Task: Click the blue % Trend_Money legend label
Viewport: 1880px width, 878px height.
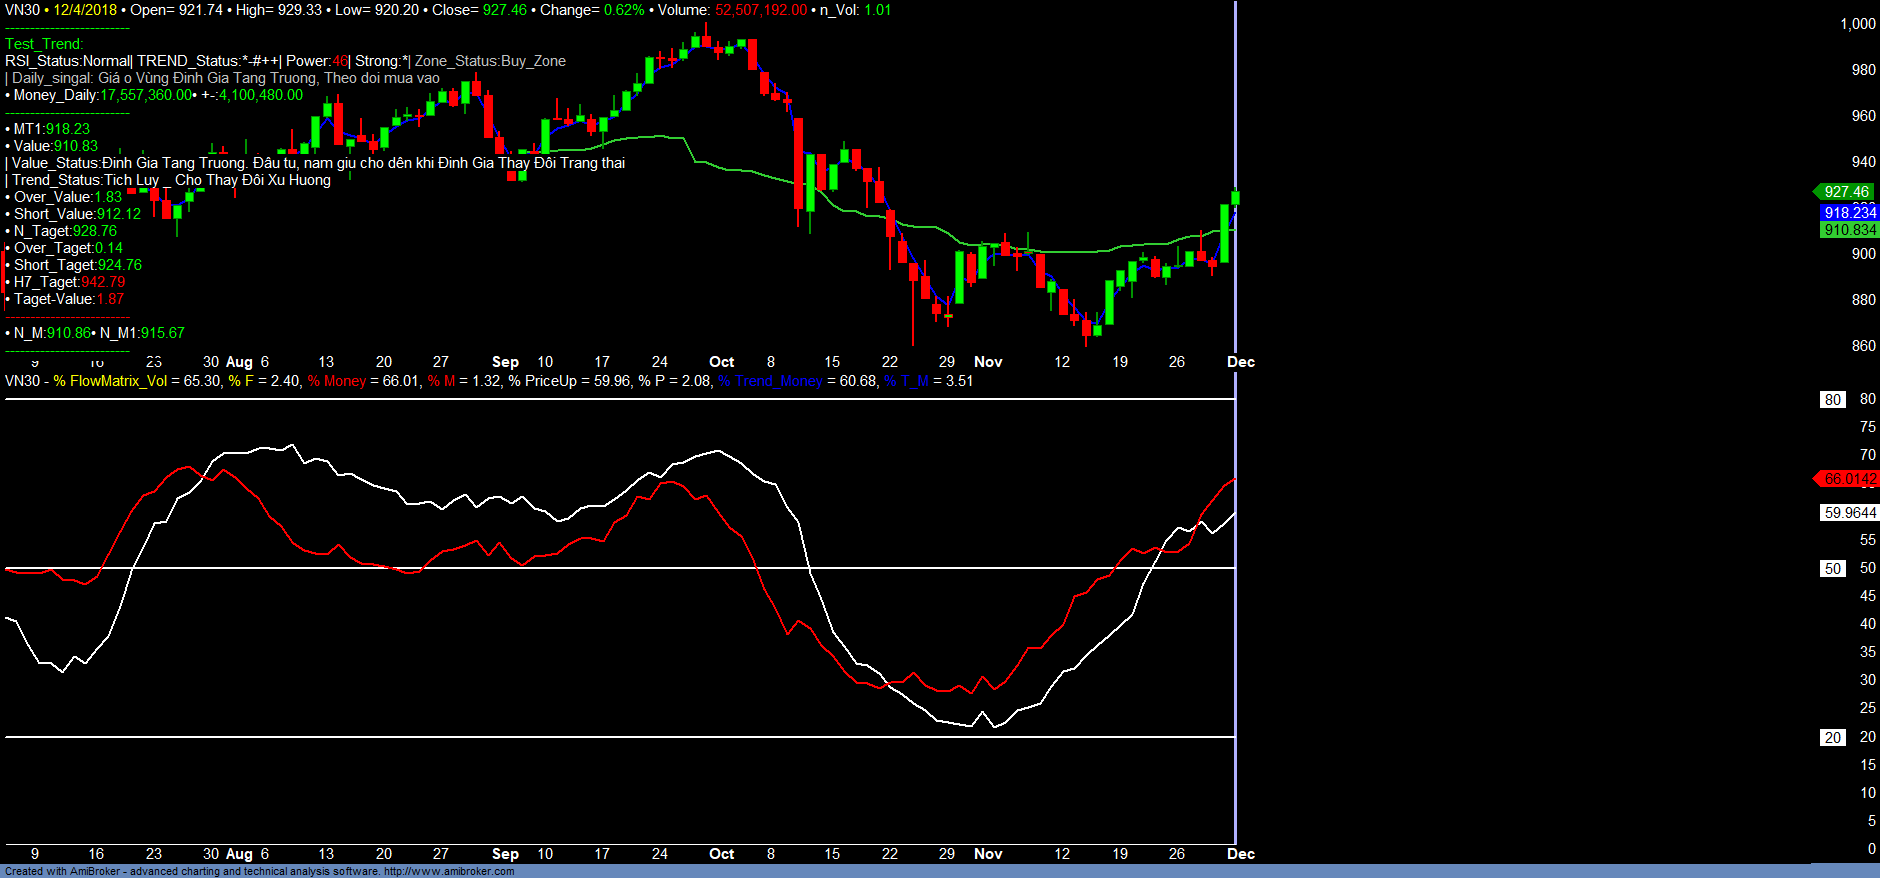Action: point(770,381)
